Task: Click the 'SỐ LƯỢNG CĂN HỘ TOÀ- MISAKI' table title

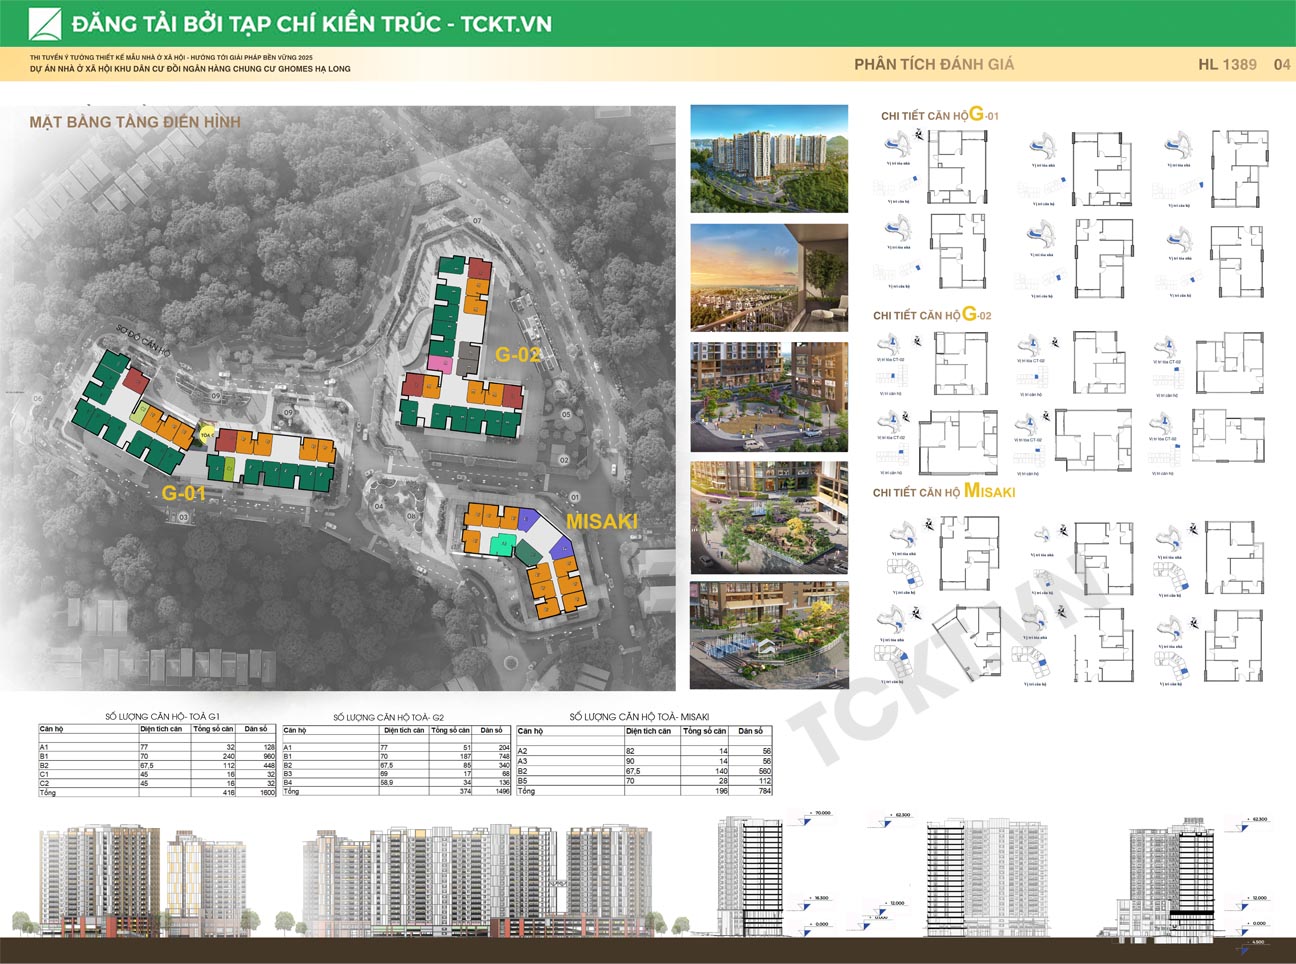Action: pyautogui.click(x=639, y=717)
